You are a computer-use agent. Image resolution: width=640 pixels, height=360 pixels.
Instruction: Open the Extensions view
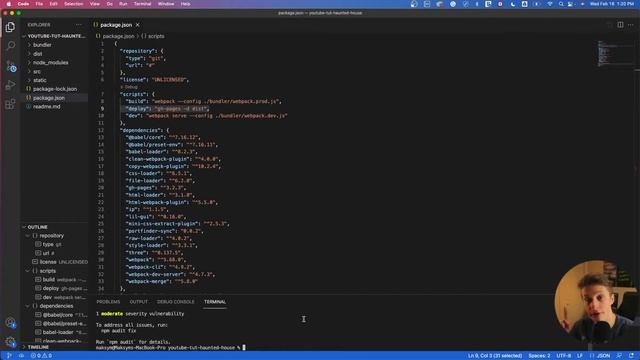pos(10,104)
